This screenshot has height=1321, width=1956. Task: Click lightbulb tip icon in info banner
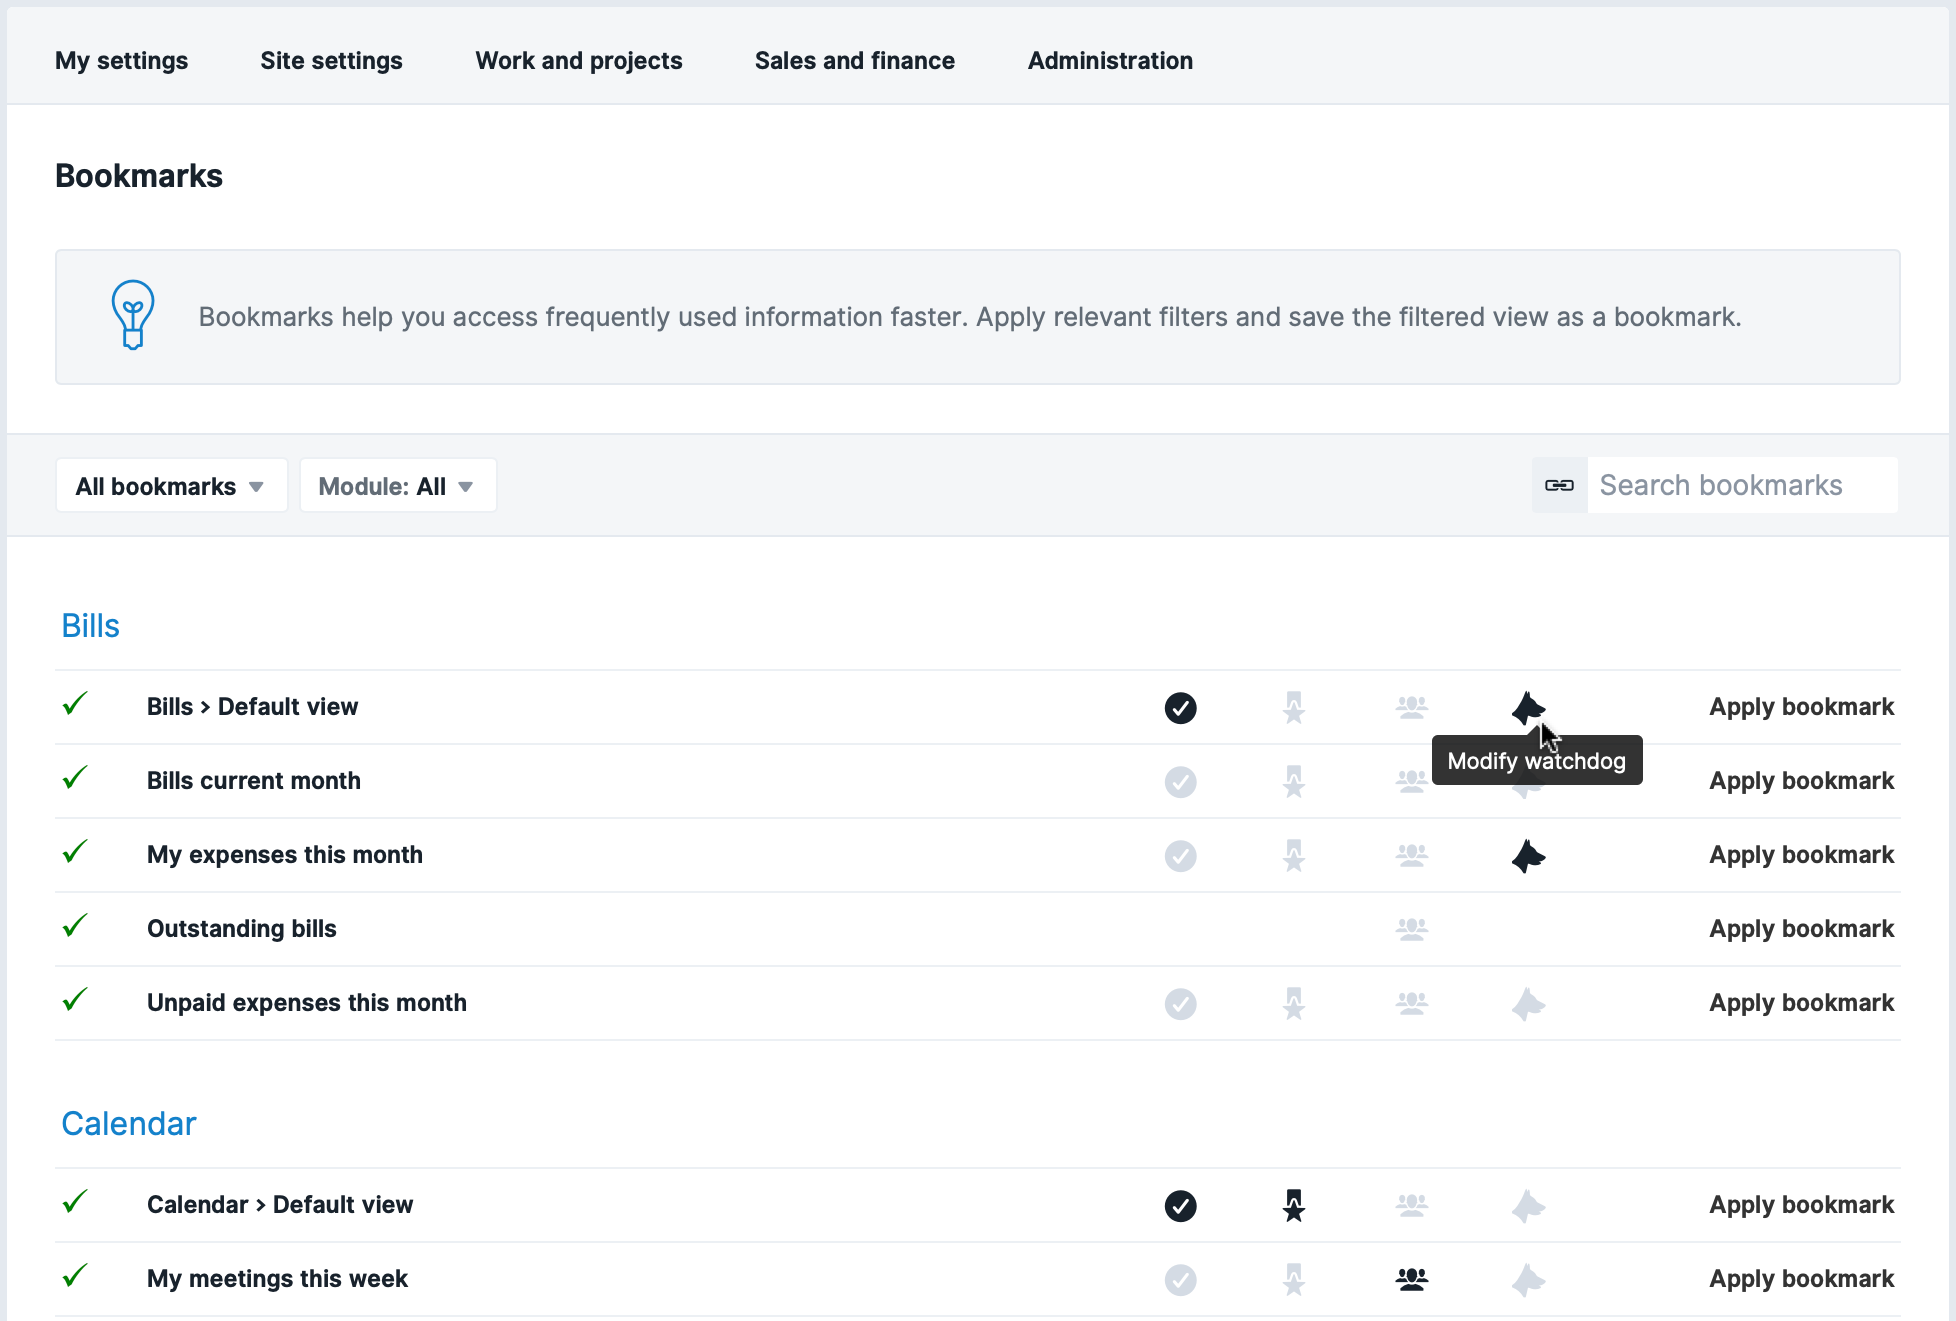coord(132,315)
